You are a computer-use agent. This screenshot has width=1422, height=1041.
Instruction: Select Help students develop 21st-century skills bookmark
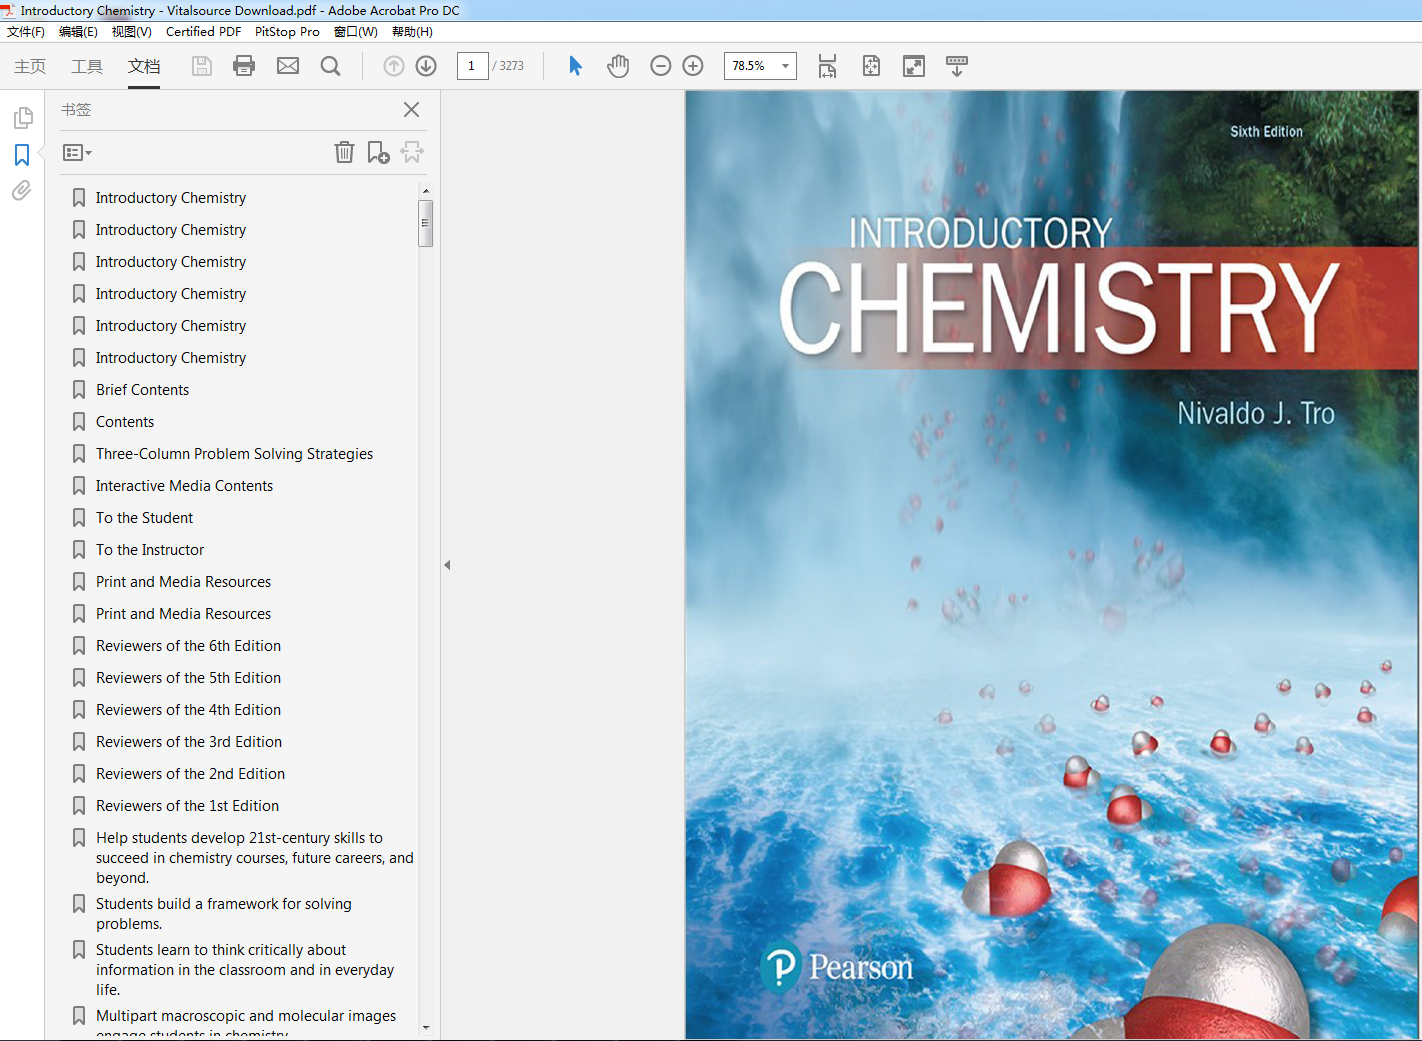(254, 858)
